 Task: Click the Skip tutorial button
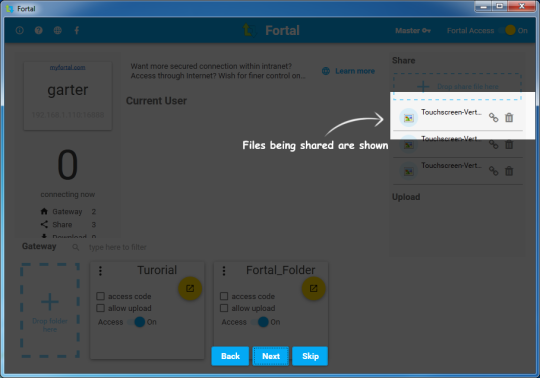tap(310, 356)
